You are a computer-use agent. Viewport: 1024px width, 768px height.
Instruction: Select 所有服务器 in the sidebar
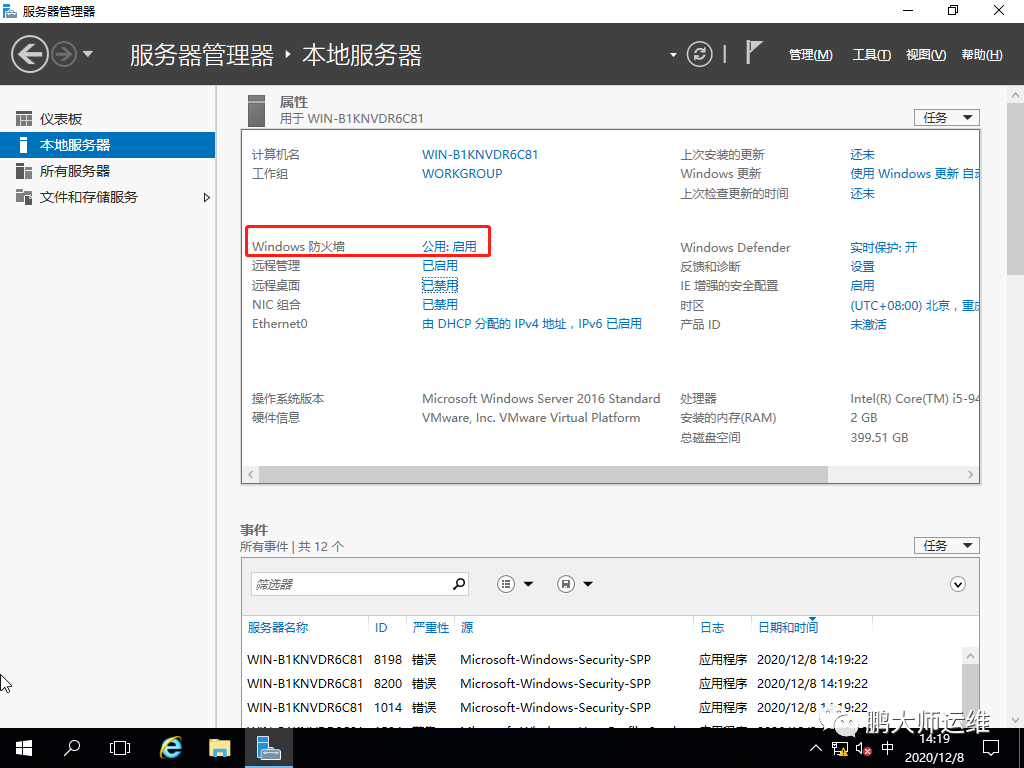pos(108,171)
